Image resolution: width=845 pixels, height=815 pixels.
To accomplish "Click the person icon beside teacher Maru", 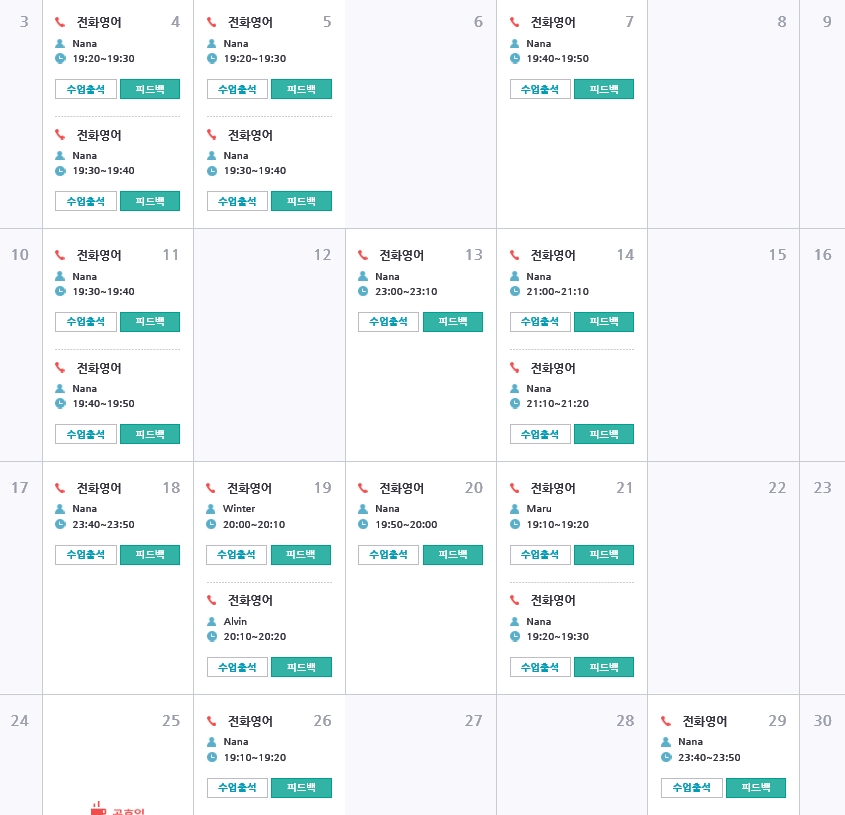I will point(514,509).
